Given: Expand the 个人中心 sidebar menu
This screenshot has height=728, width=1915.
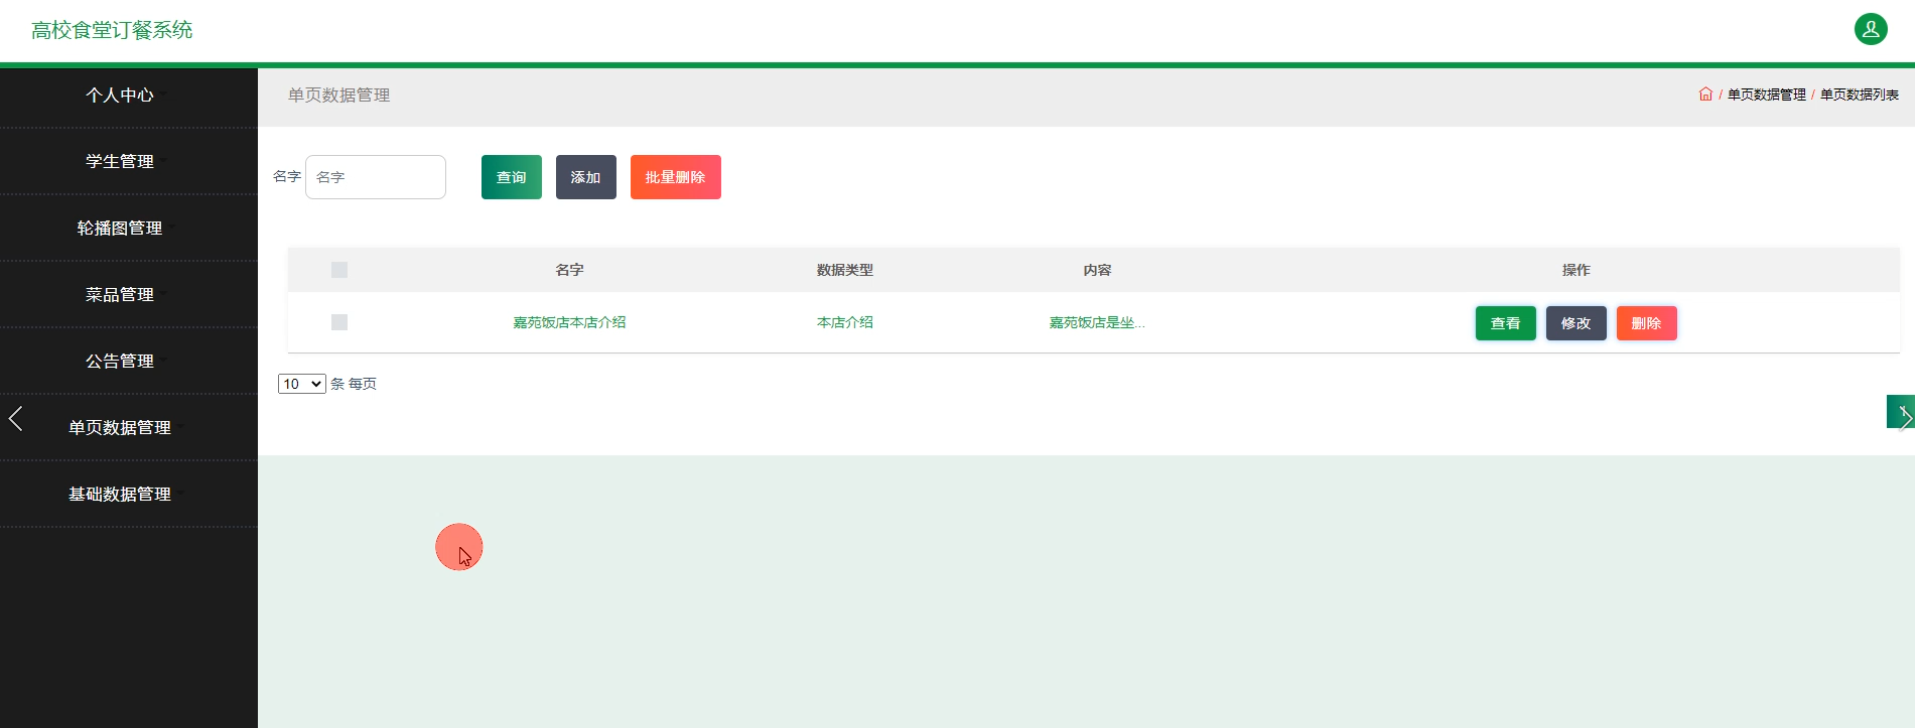Looking at the screenshot, I should point(120,95).
